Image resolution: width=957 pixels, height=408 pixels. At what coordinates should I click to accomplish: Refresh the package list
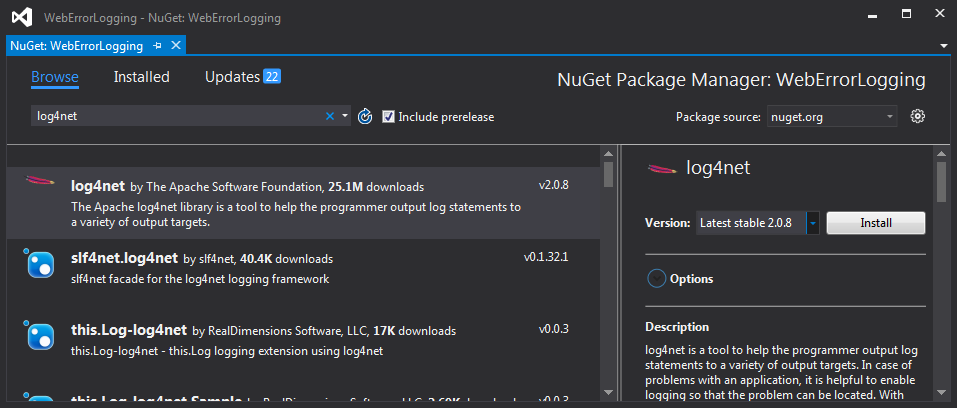[x=365, y=116]
